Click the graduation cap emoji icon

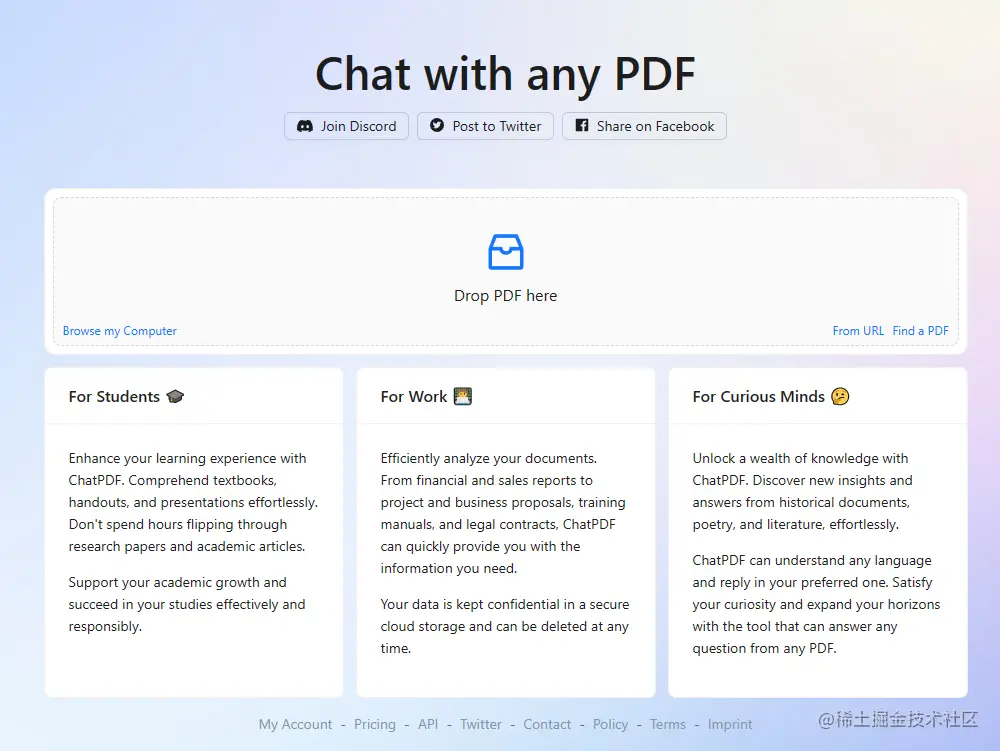(175, 397)
